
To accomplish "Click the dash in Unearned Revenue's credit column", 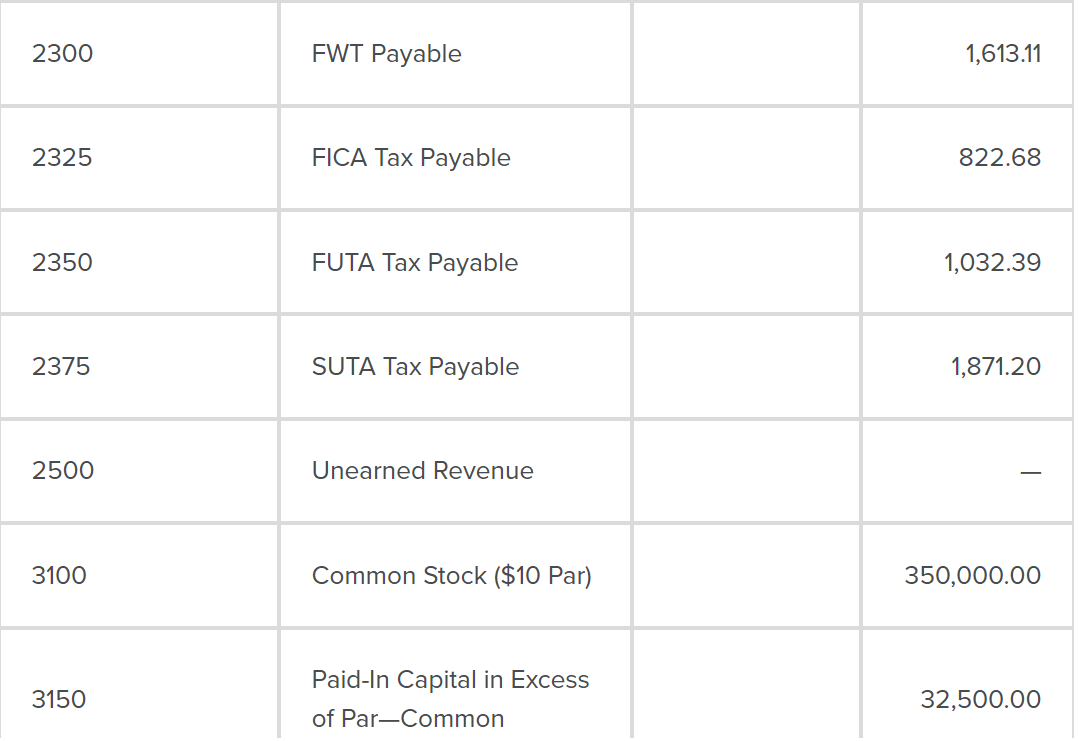I will coord(1030,473).
